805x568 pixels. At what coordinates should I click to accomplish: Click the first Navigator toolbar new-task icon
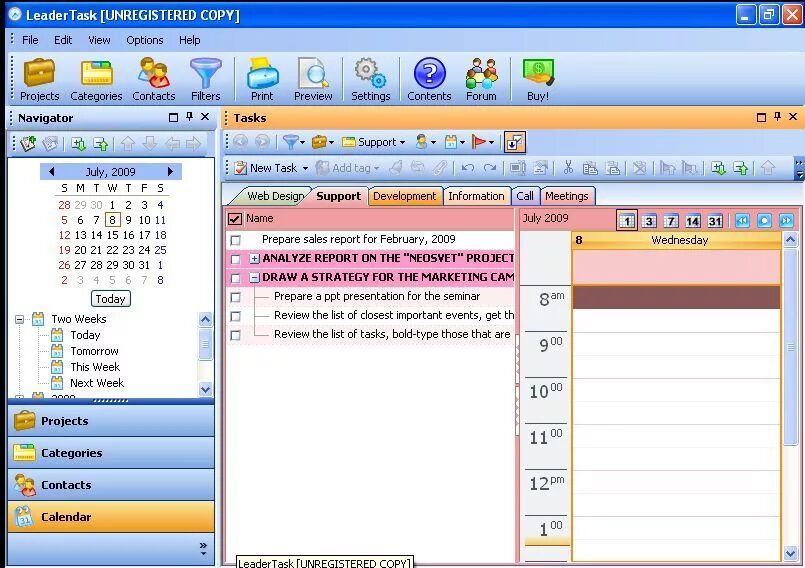[x=28, y=144]
